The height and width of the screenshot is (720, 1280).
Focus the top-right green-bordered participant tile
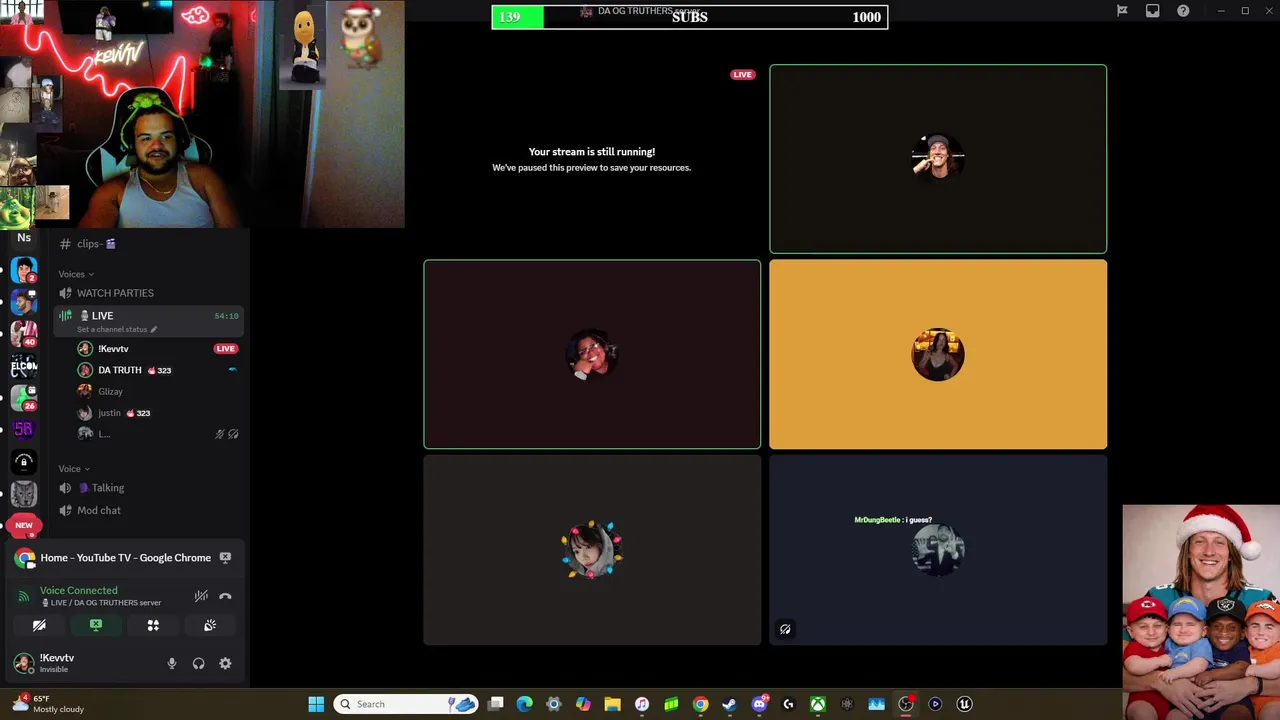click(938, 159)
